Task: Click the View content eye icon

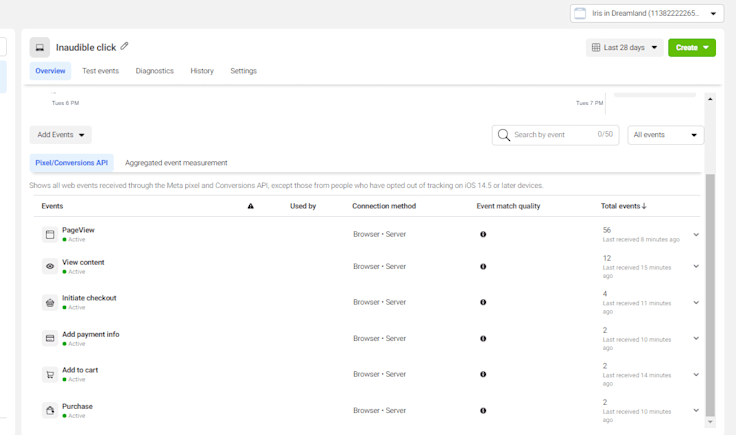Action: [50, 266]
